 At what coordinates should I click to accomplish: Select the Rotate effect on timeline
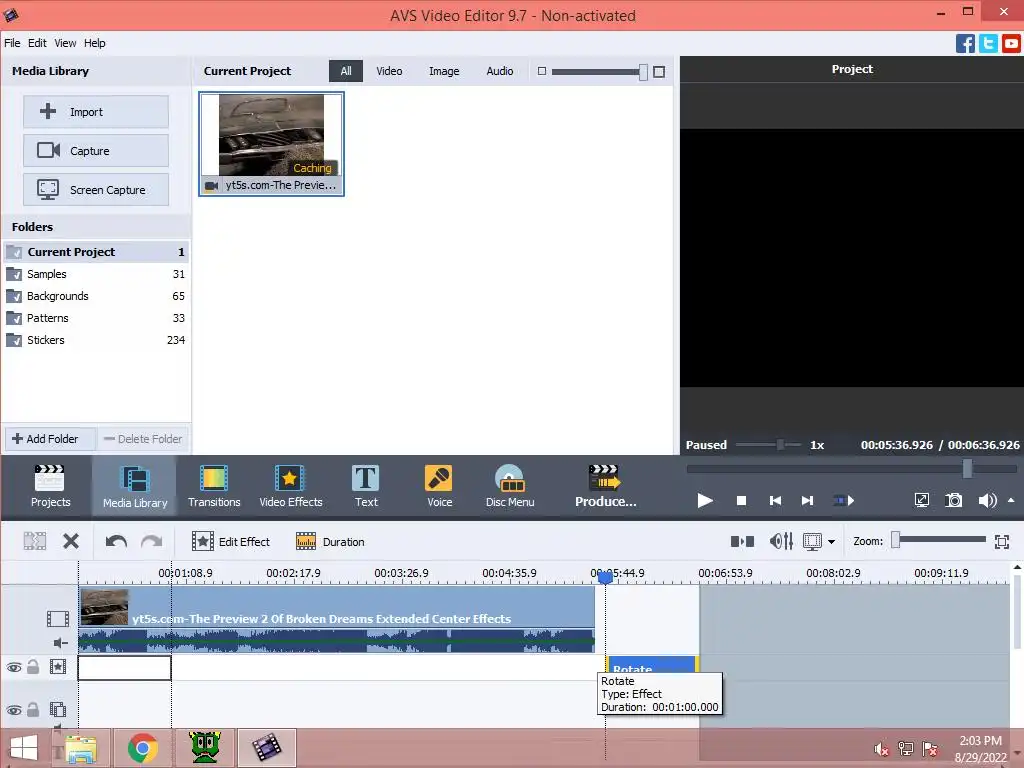[x=652, y=664]
